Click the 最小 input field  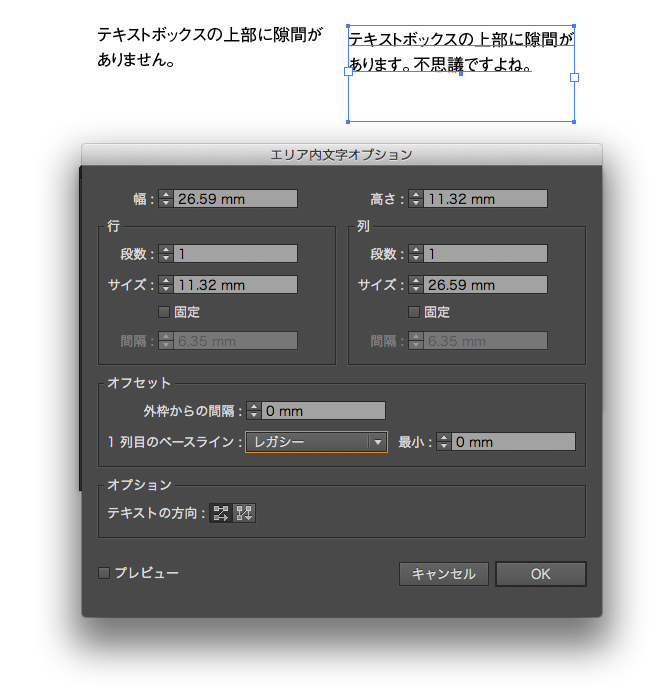(x=513, y=442)
